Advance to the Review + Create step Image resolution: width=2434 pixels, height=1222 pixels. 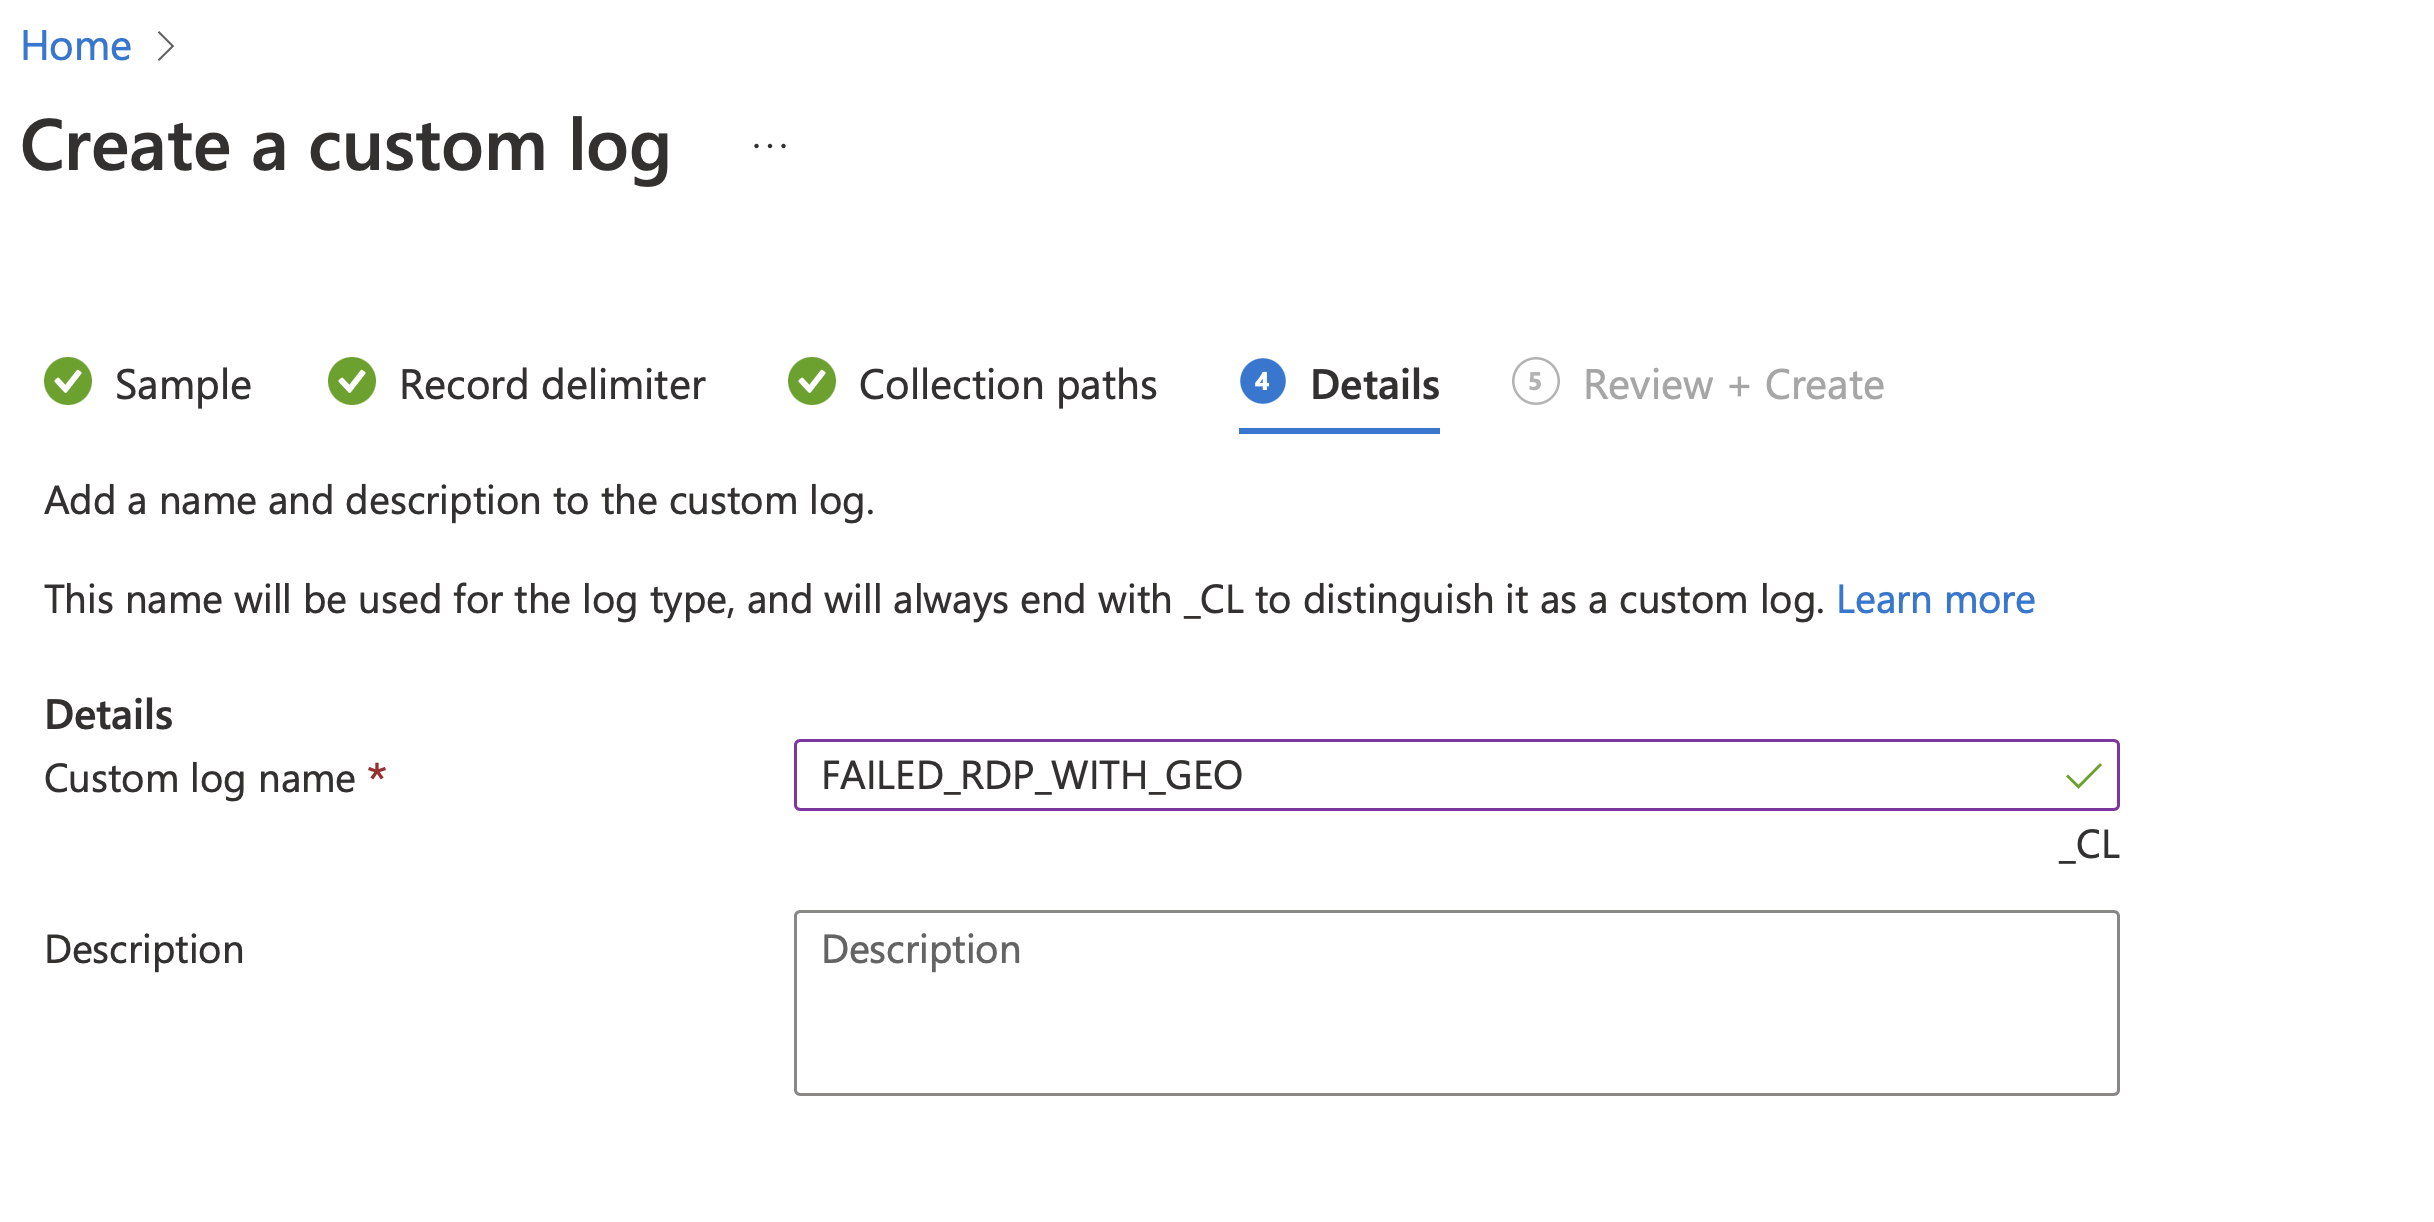(x=1733, y=385)
